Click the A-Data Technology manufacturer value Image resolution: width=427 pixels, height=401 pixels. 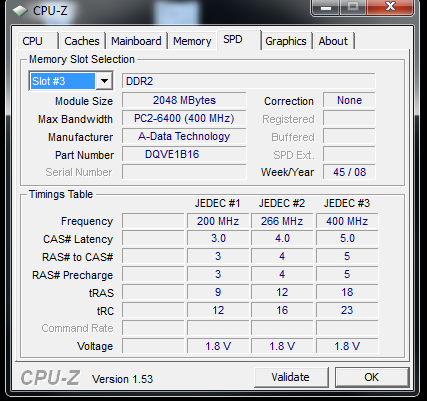pyautogui.click(x=184, y=136)
